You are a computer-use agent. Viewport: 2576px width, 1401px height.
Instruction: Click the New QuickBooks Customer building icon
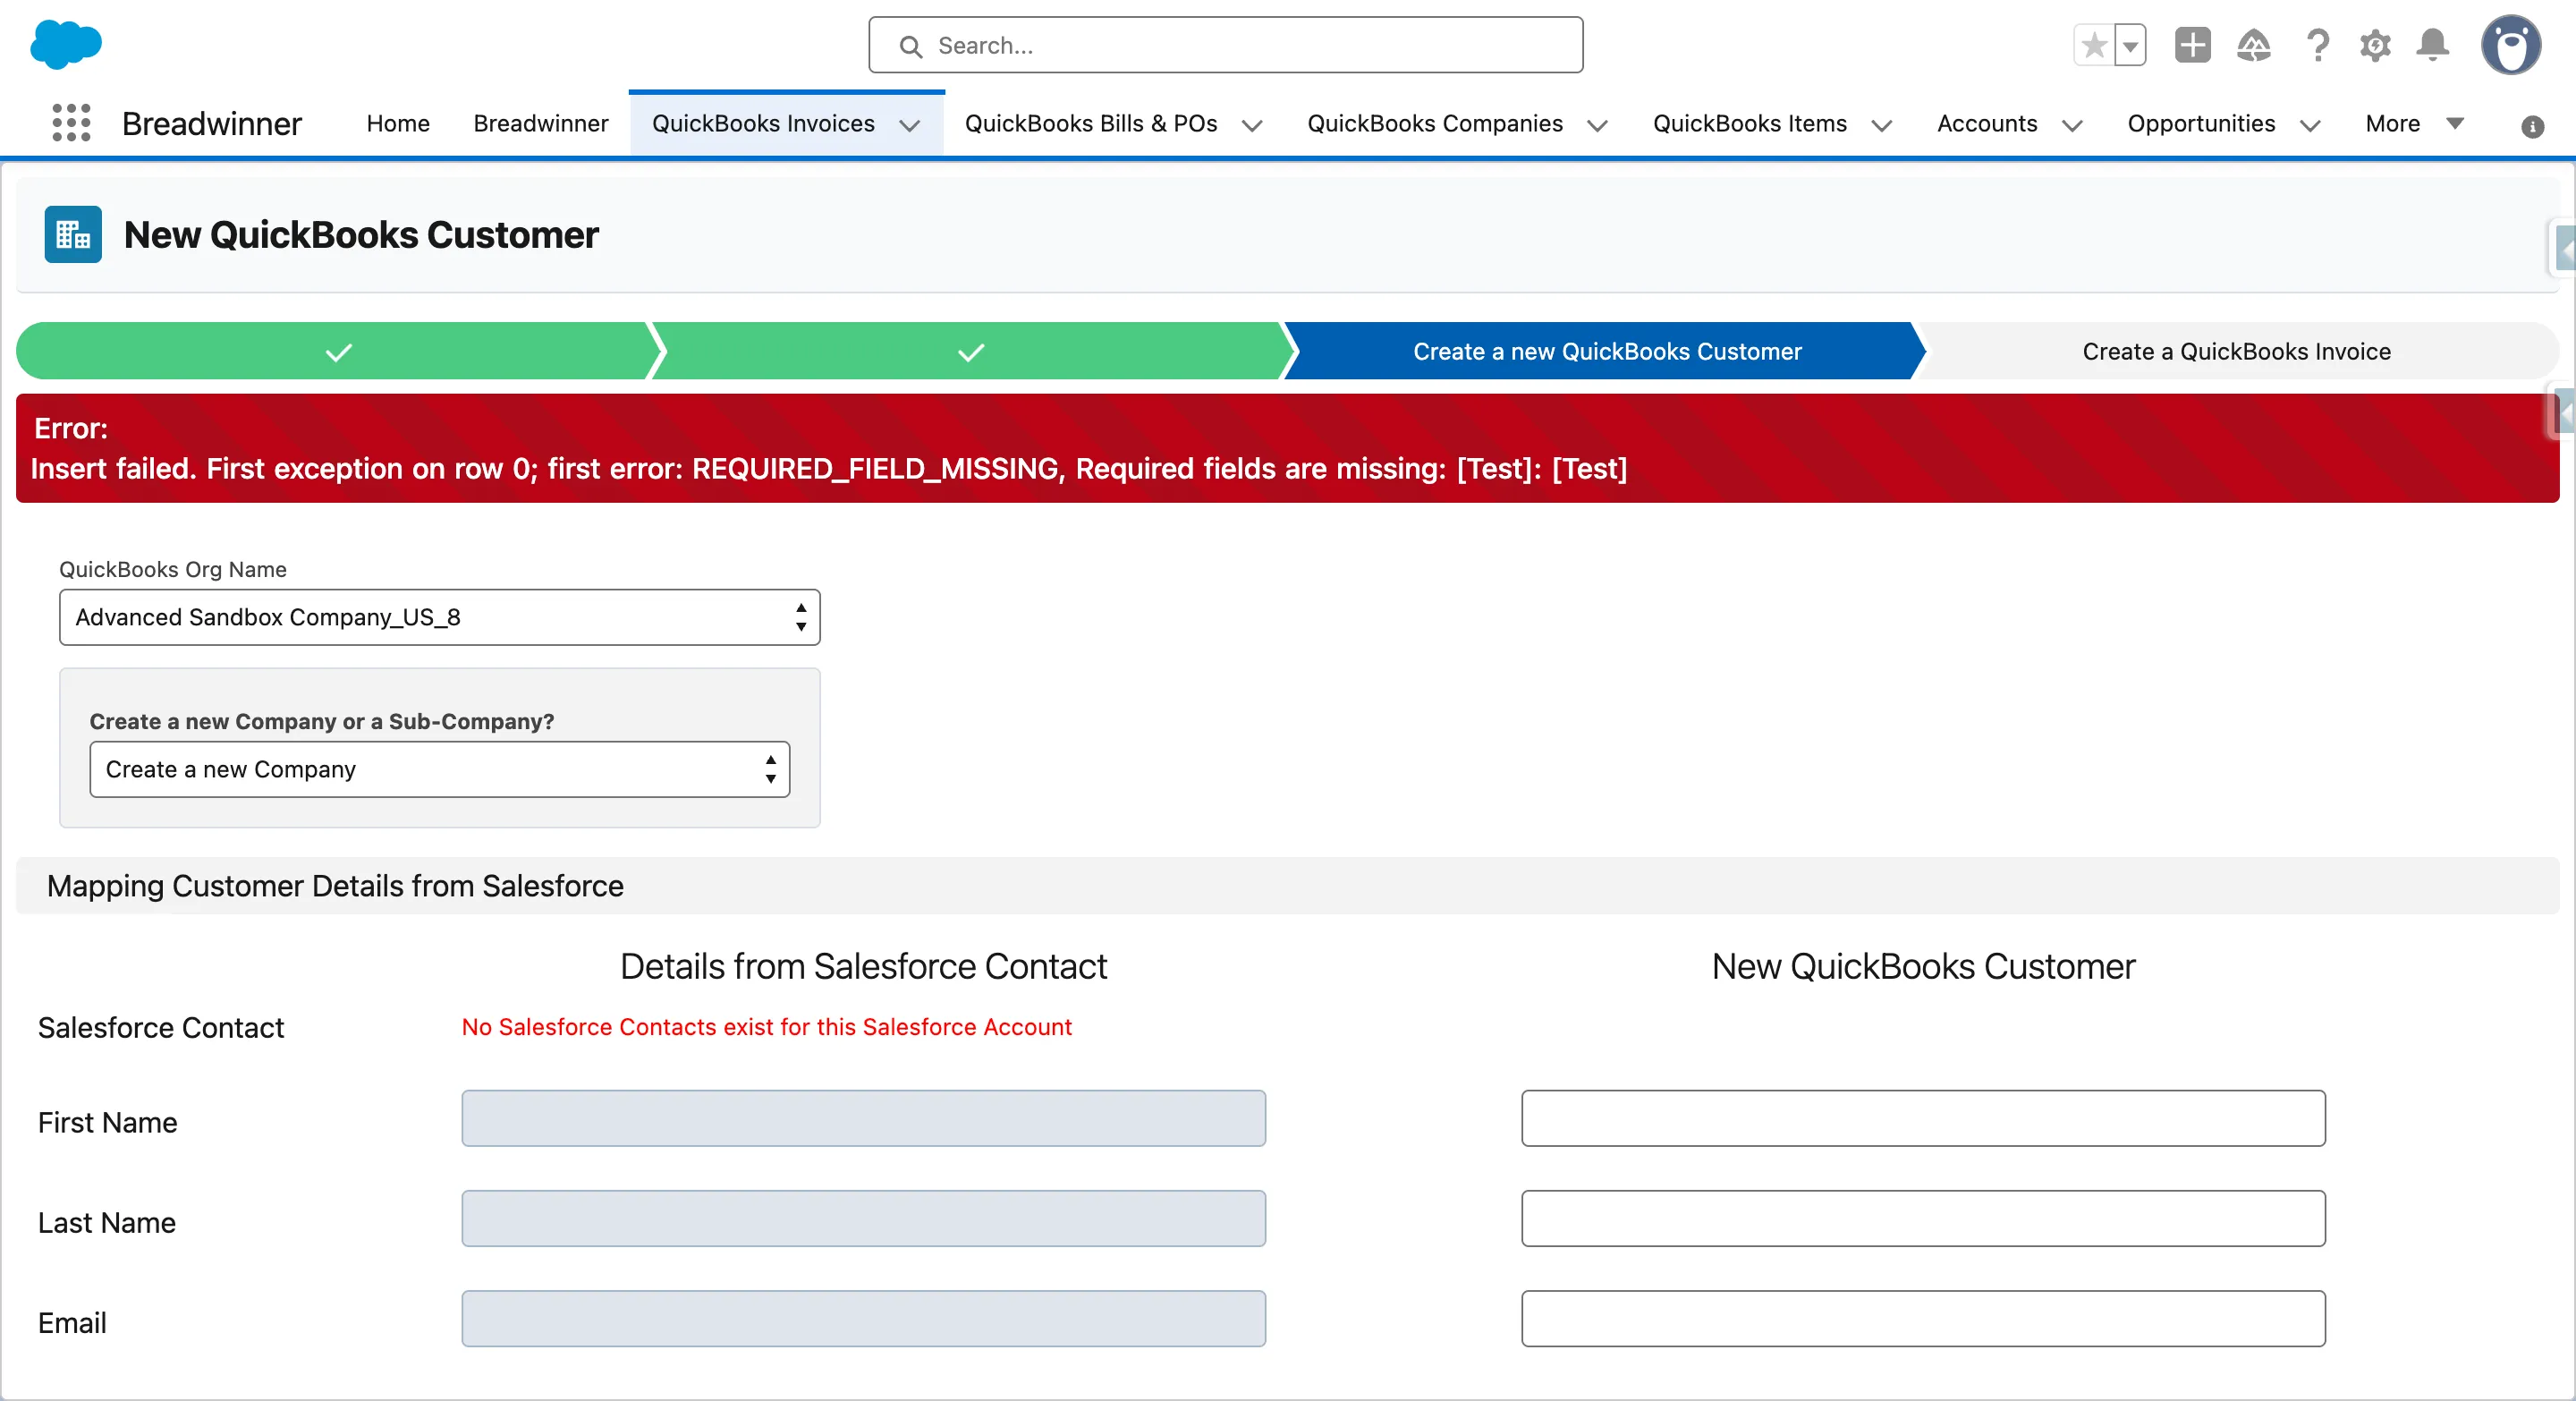(x=73, y=235)
